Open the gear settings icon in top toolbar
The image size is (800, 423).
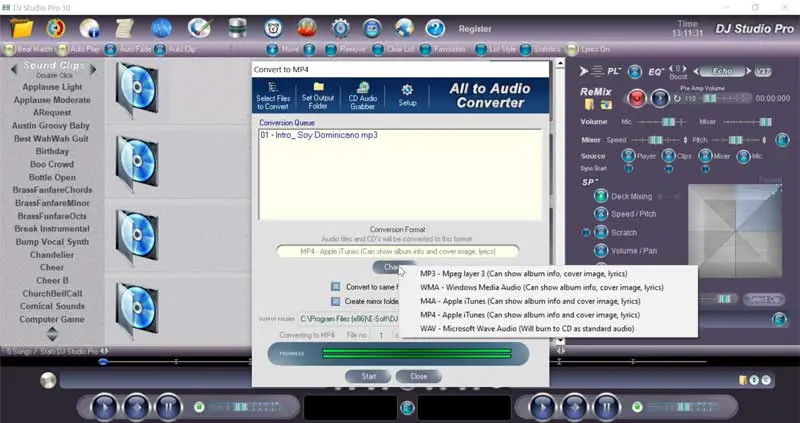click(340, 28)
